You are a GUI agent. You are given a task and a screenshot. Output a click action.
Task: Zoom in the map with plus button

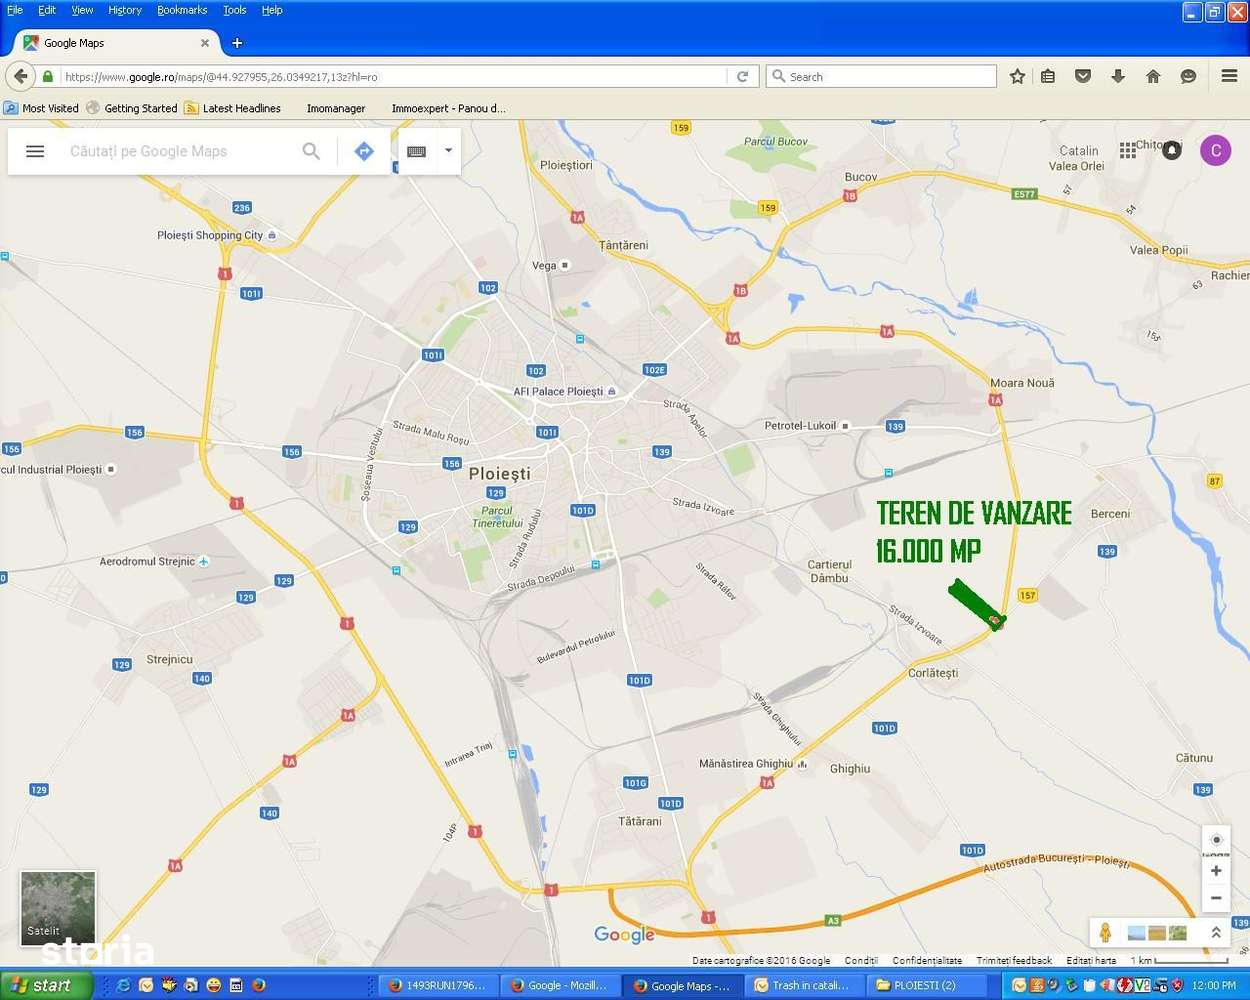[1216, 871]
